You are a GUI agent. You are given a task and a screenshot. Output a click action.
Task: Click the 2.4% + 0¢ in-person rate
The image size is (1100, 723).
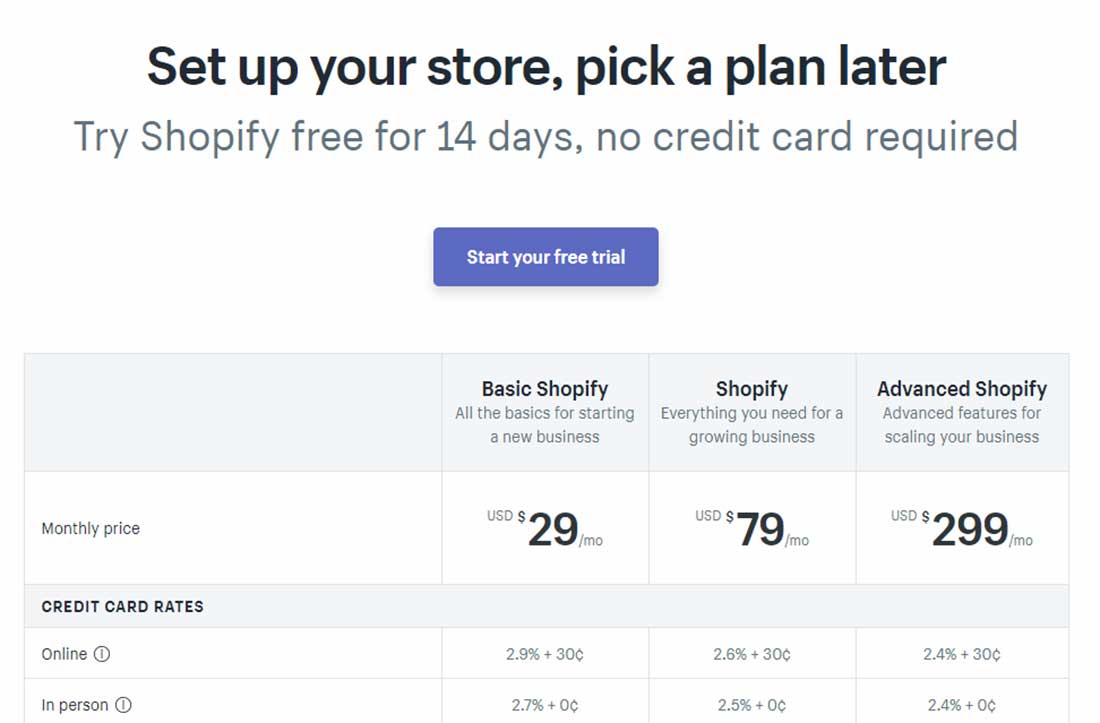point(962,705)
